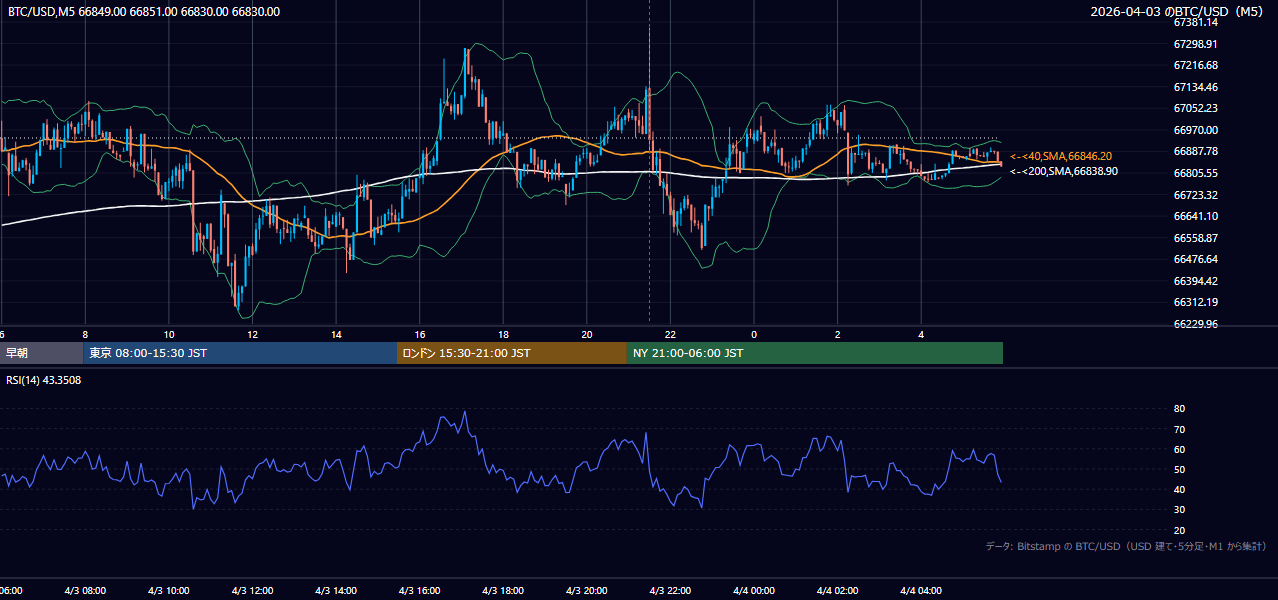Click hour tick 8 under price chart
This screenshot has width=1278, height=600.
click(x=86, y=334)
